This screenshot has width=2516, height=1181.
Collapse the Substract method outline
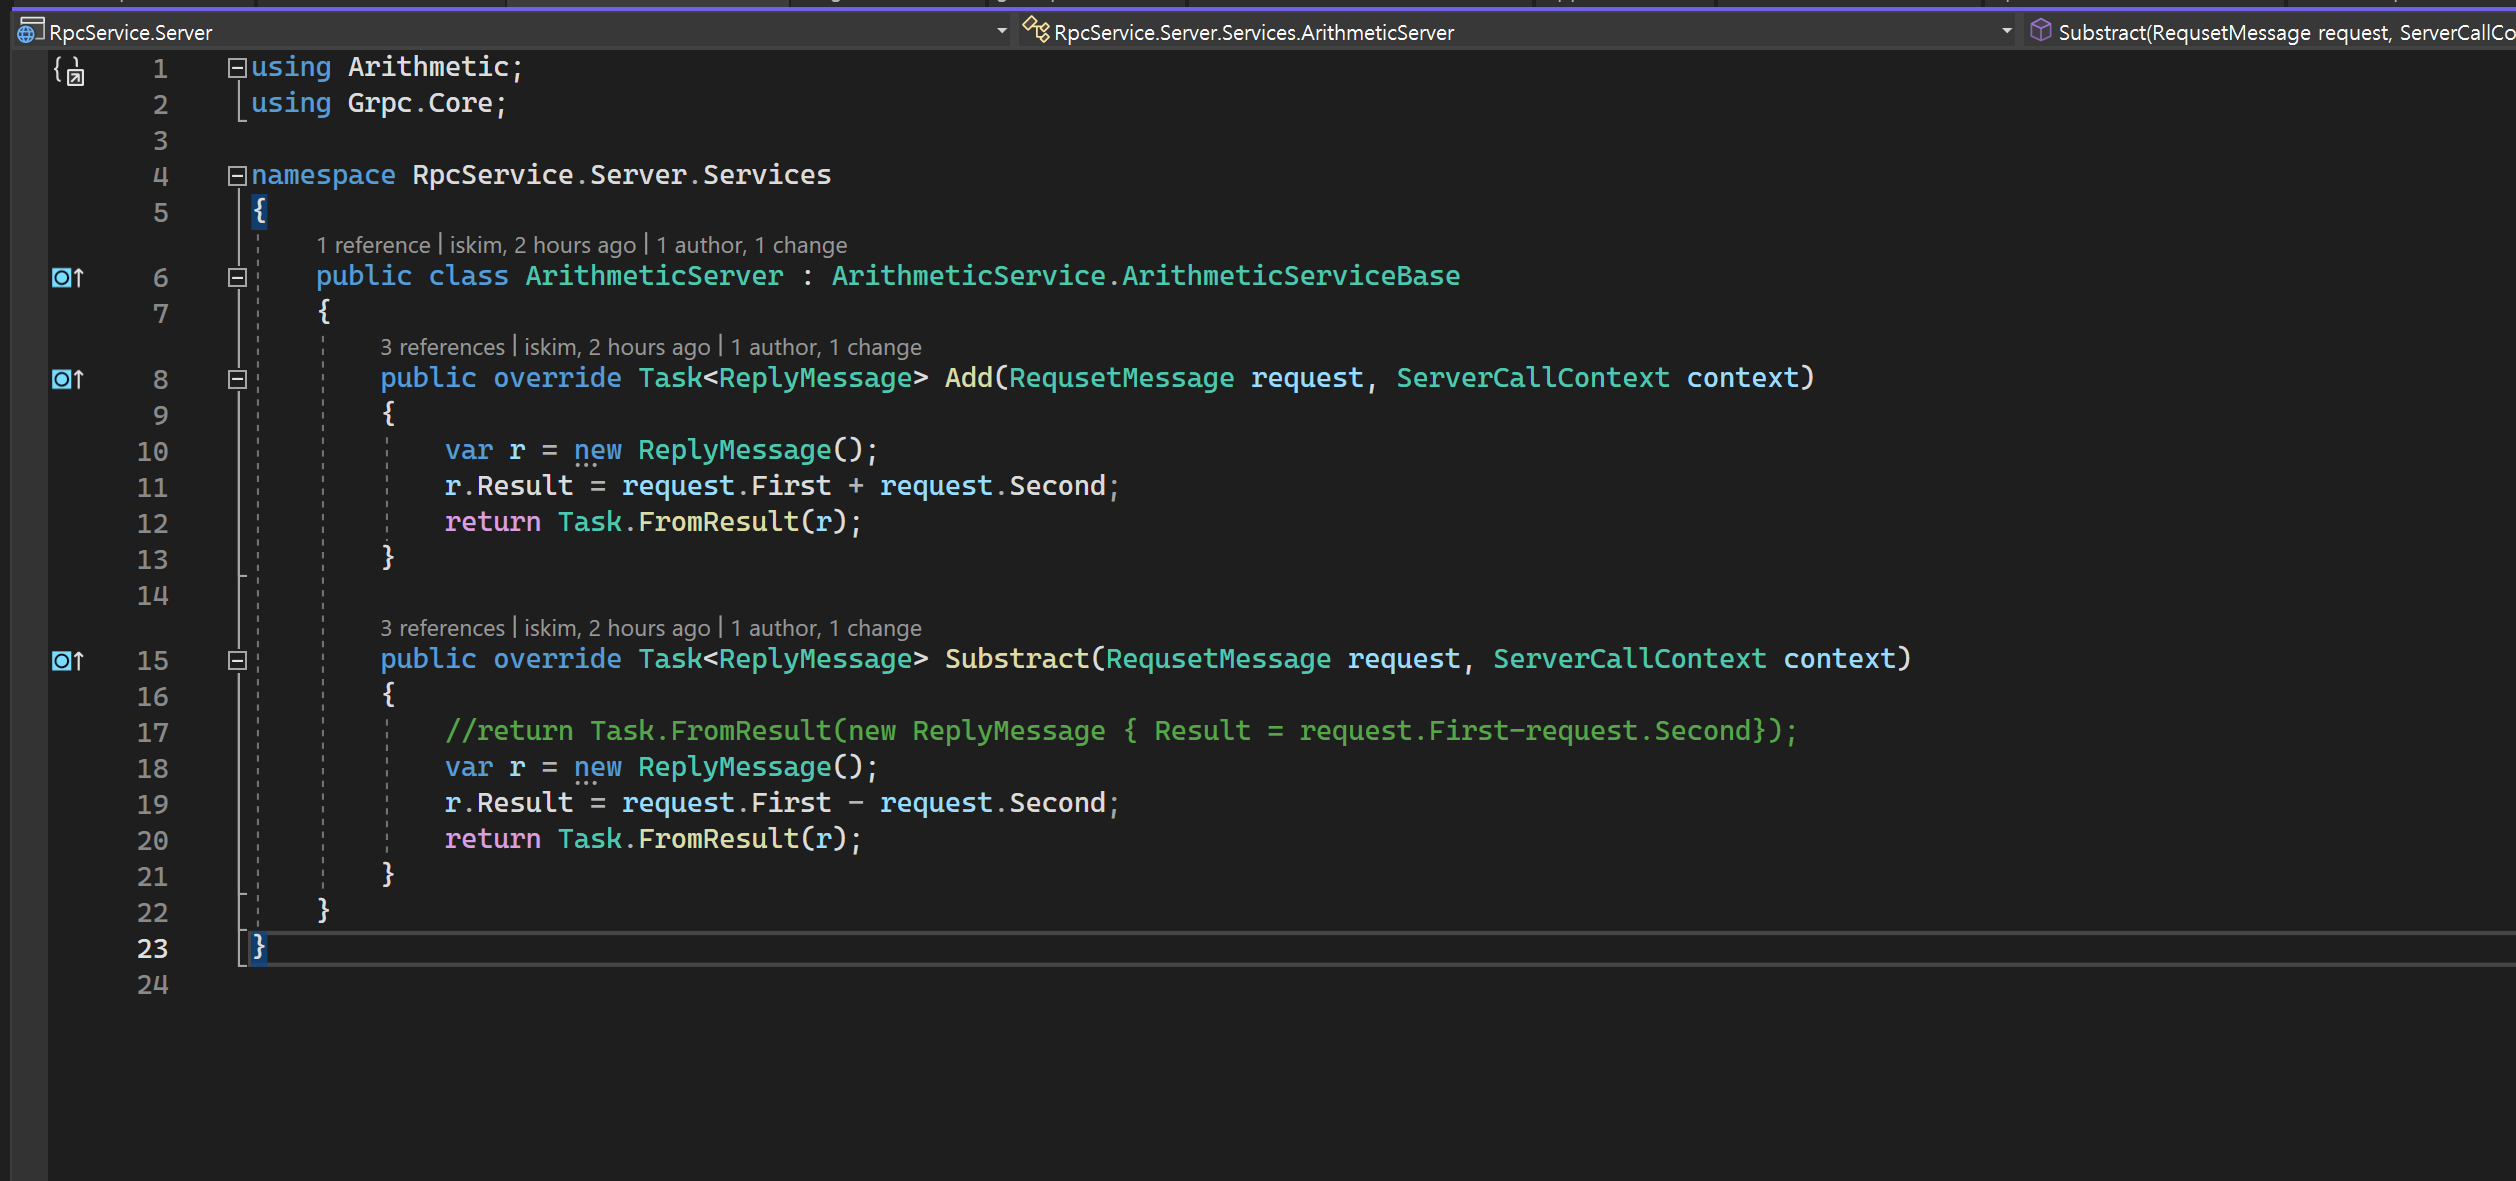(237, 660)
